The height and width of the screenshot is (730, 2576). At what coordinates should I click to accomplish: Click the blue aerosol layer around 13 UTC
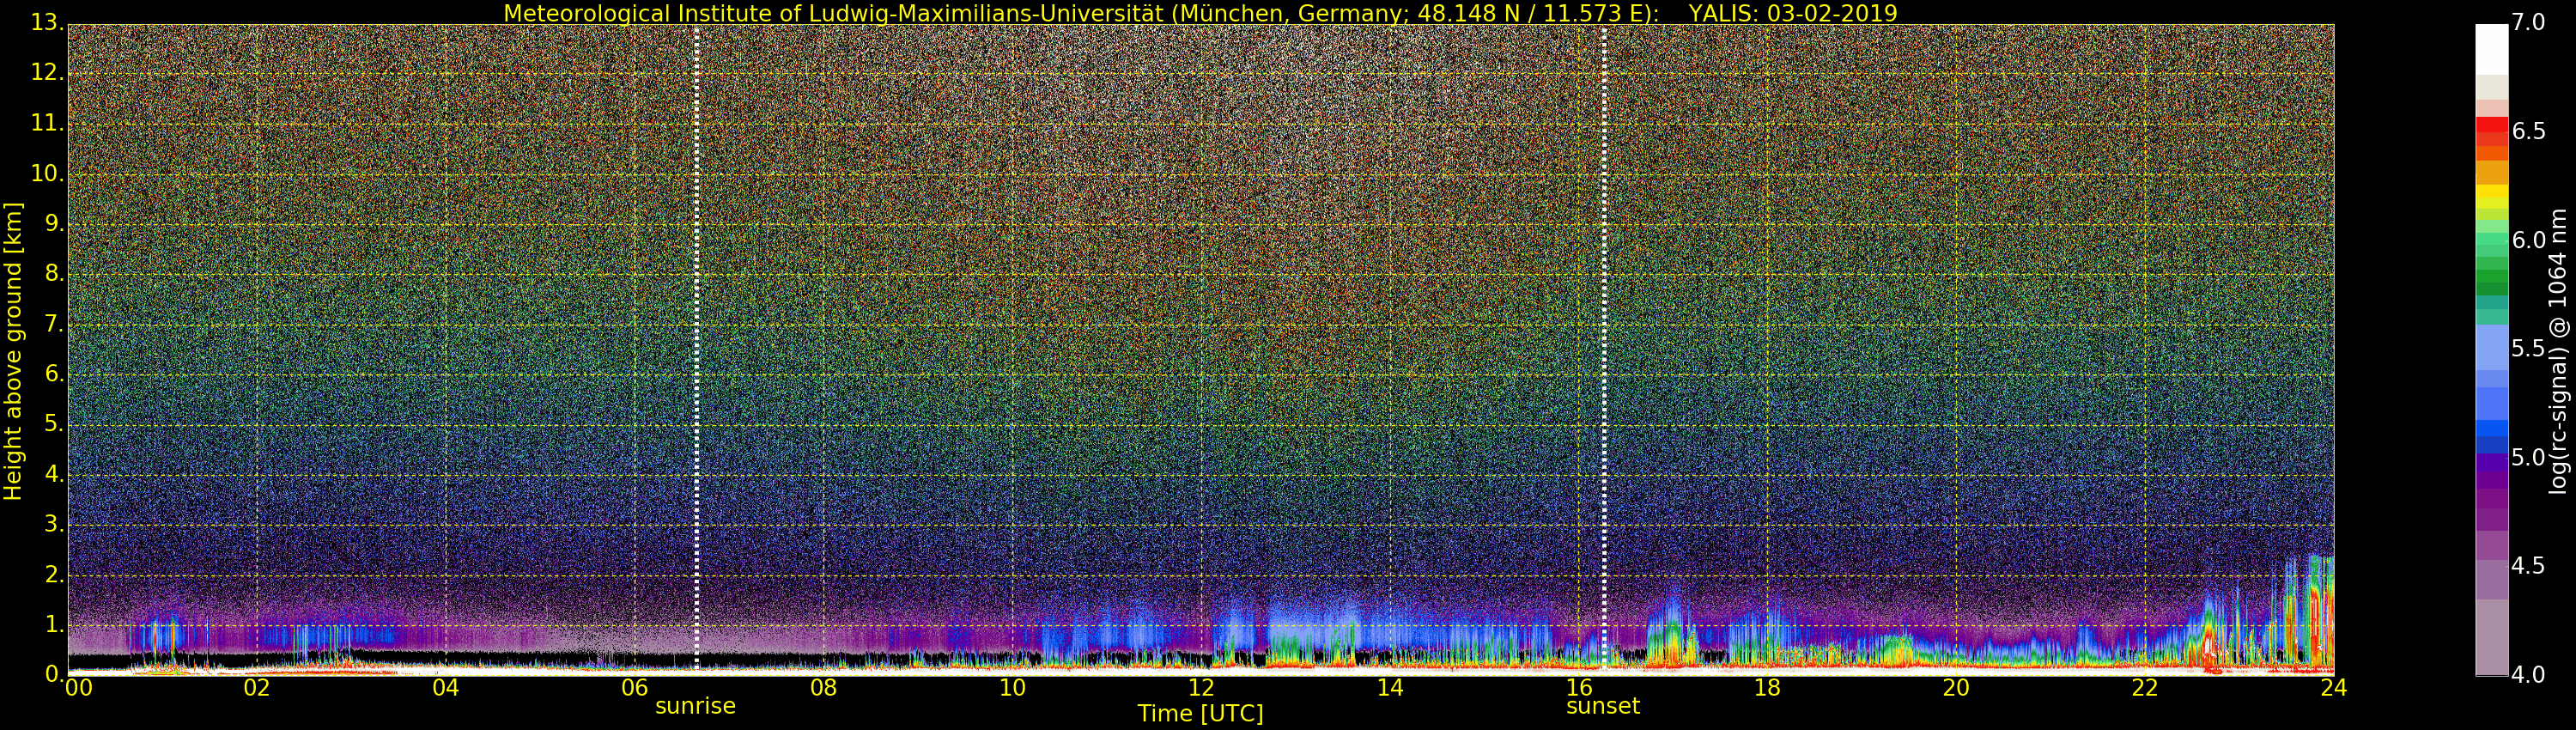click(x=1315, y=625)
